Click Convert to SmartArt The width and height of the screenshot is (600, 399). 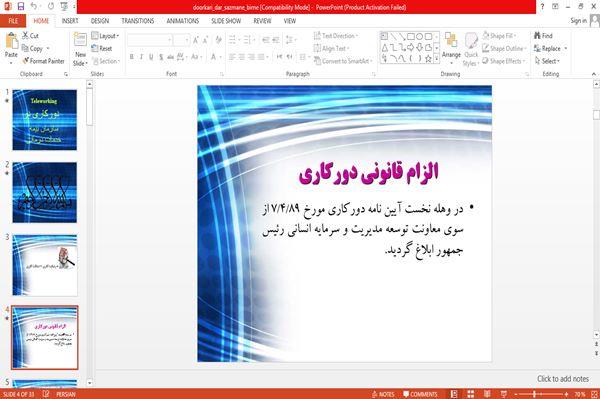(342, 61)
